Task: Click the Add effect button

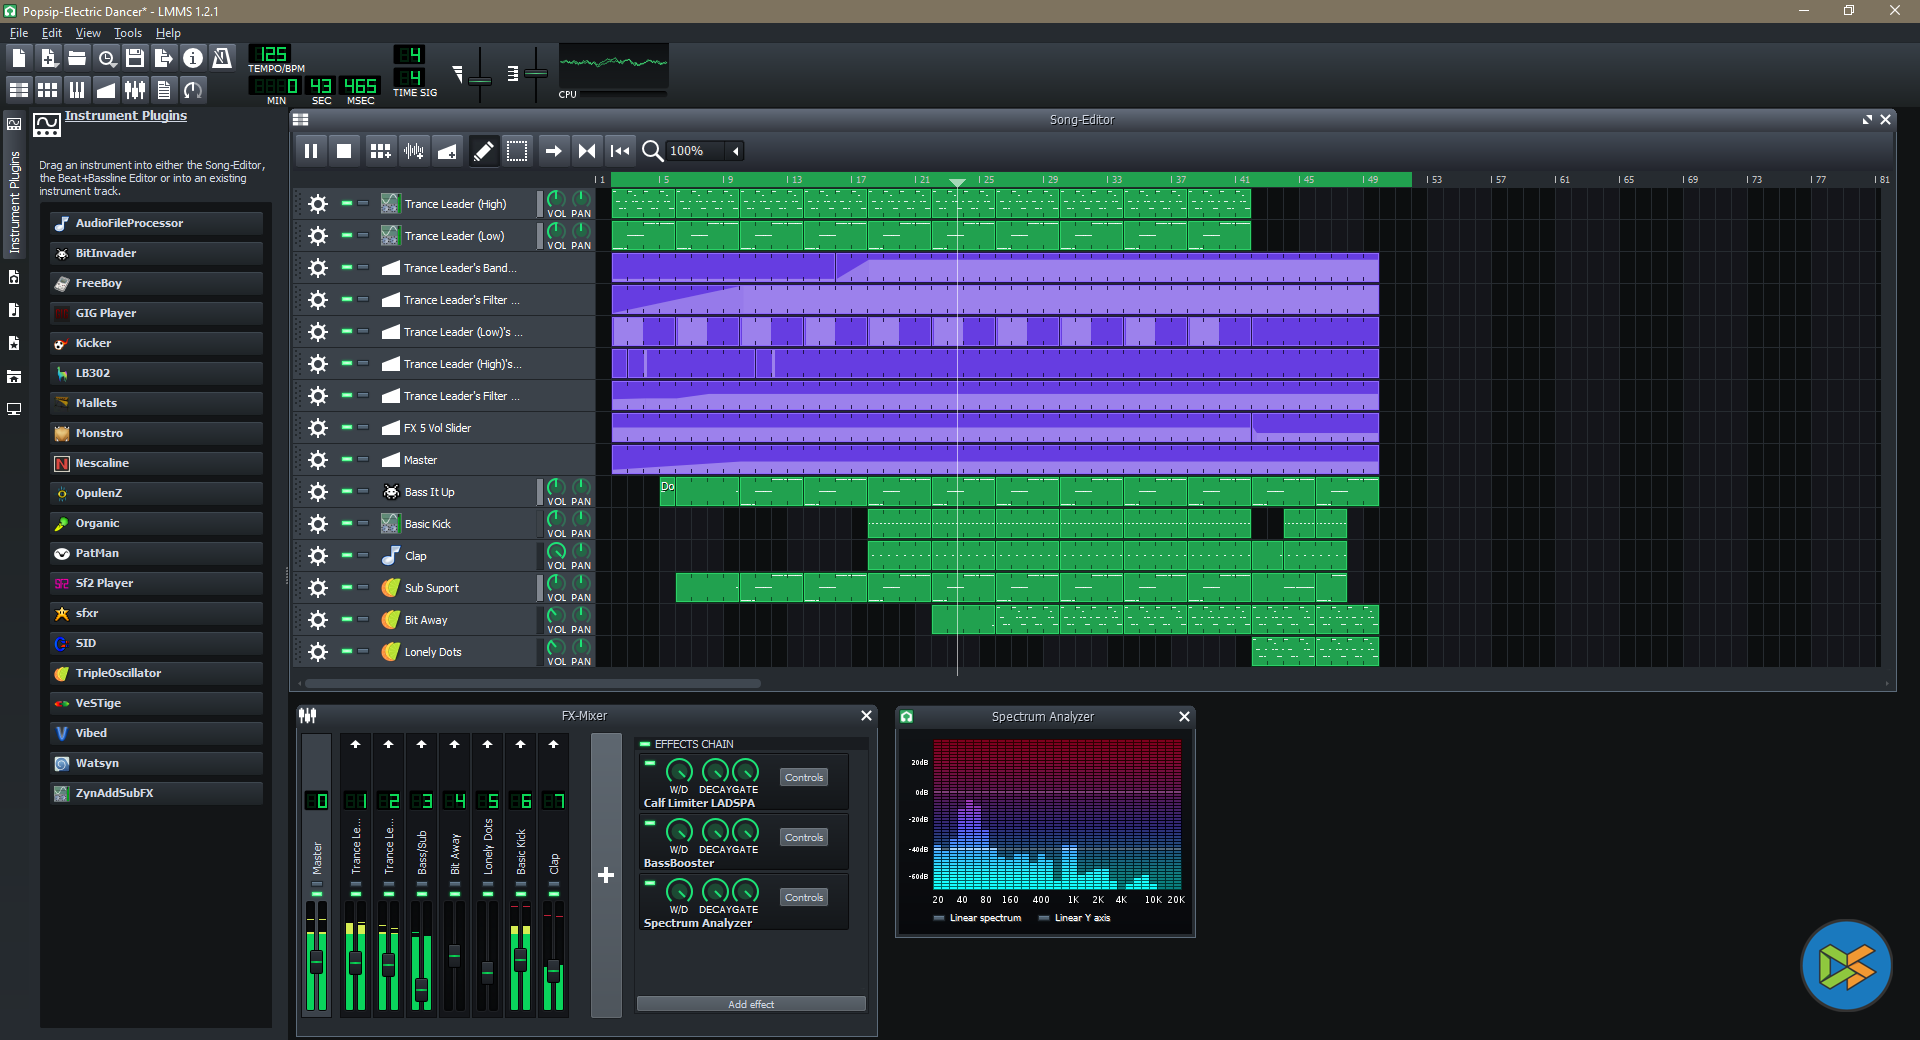Action: (751, 1004)
